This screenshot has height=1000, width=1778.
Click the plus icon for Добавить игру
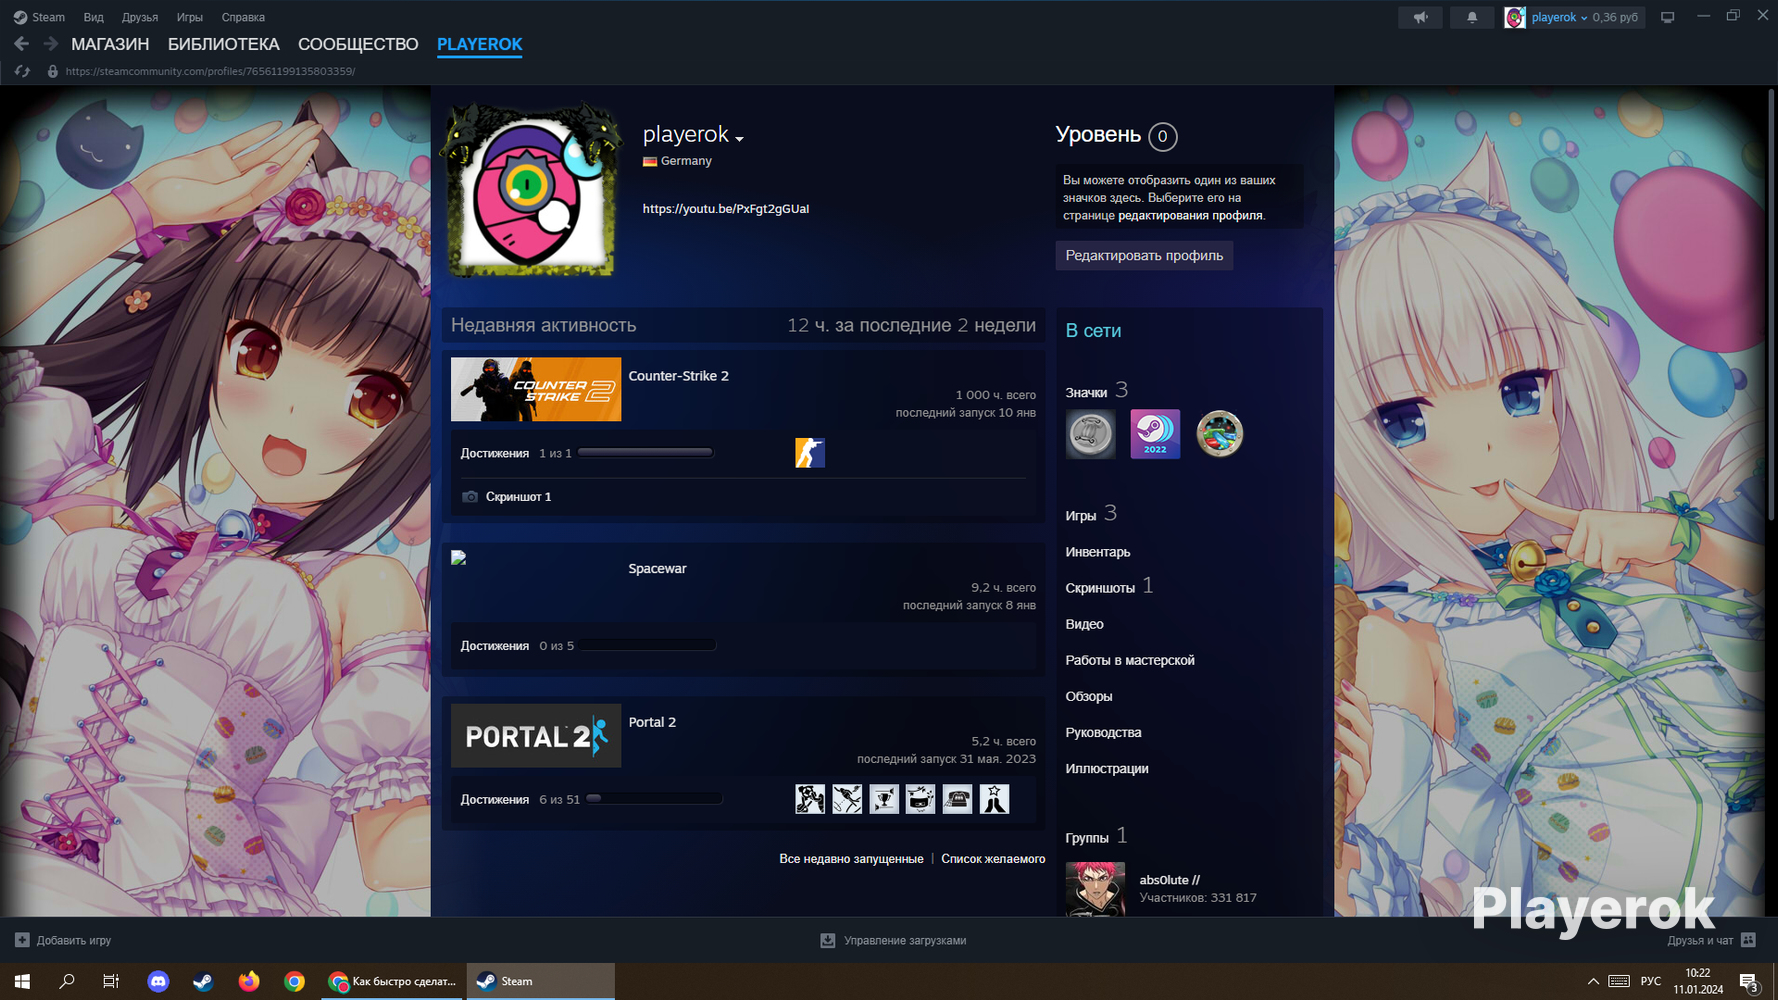coord(22,940)
